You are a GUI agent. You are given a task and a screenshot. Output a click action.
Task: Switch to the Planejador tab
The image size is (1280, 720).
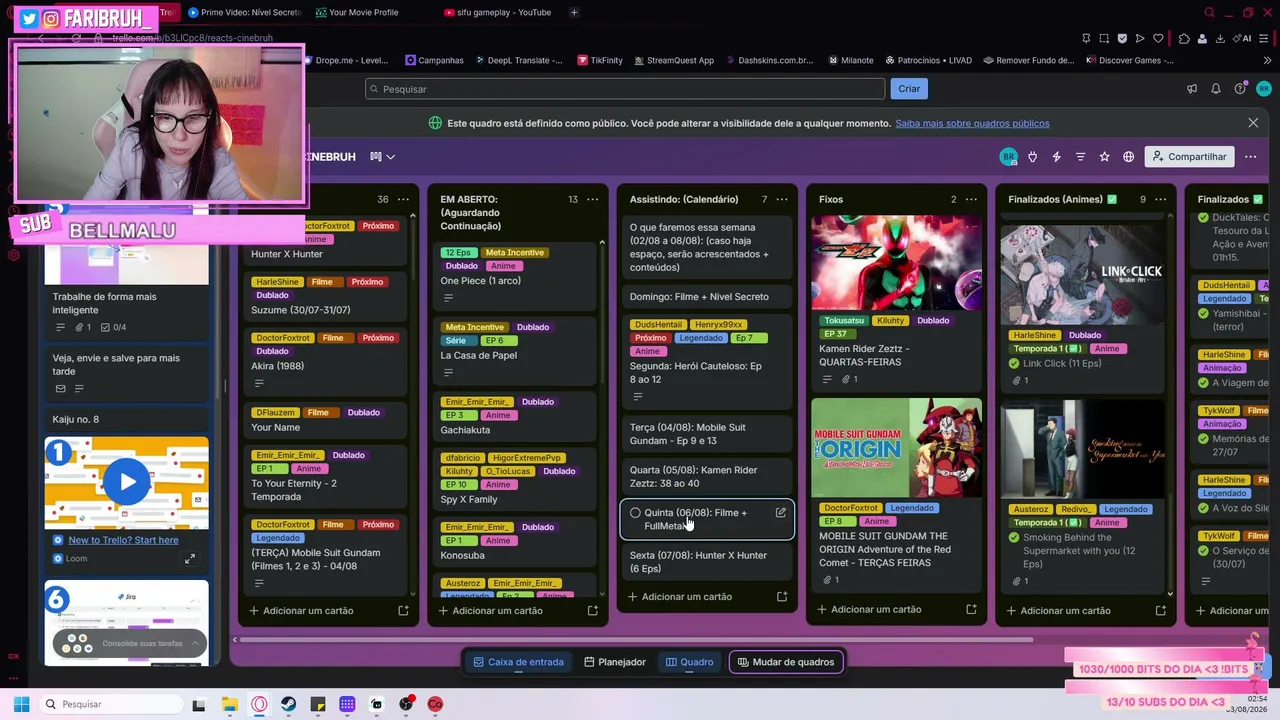point(615,662)
